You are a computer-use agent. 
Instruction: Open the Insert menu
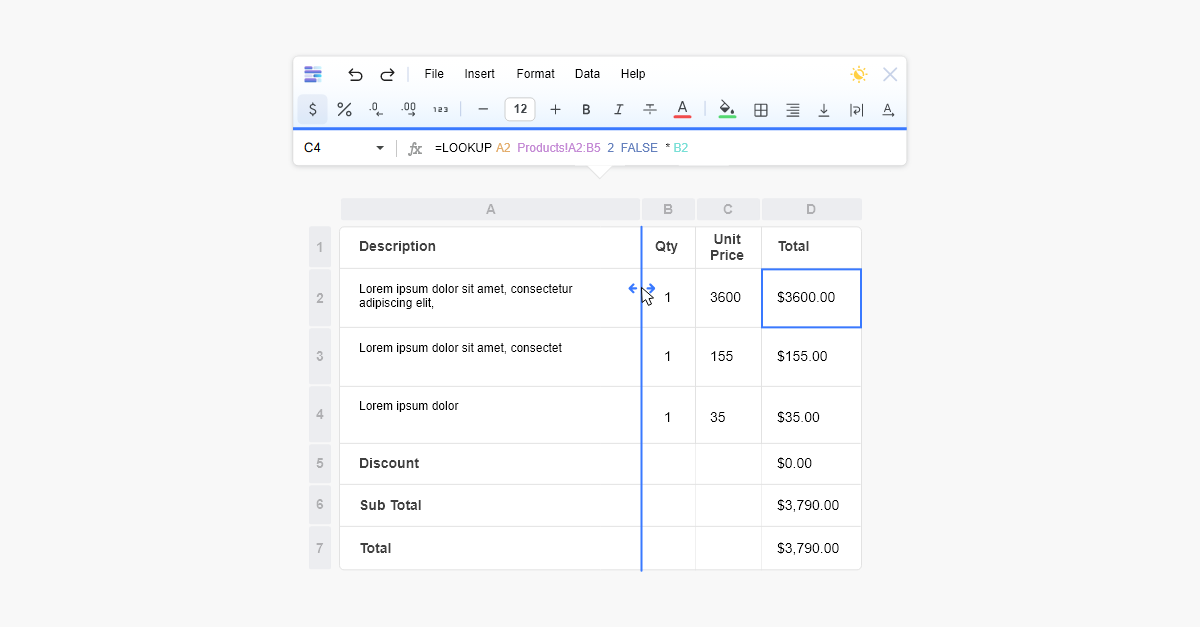coord(480,74)
